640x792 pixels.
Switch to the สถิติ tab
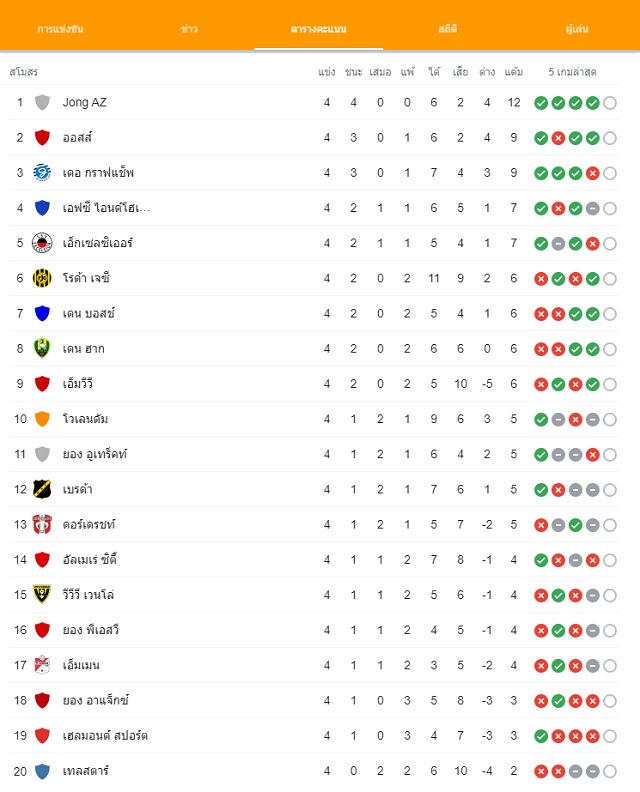tap(448, 29)
